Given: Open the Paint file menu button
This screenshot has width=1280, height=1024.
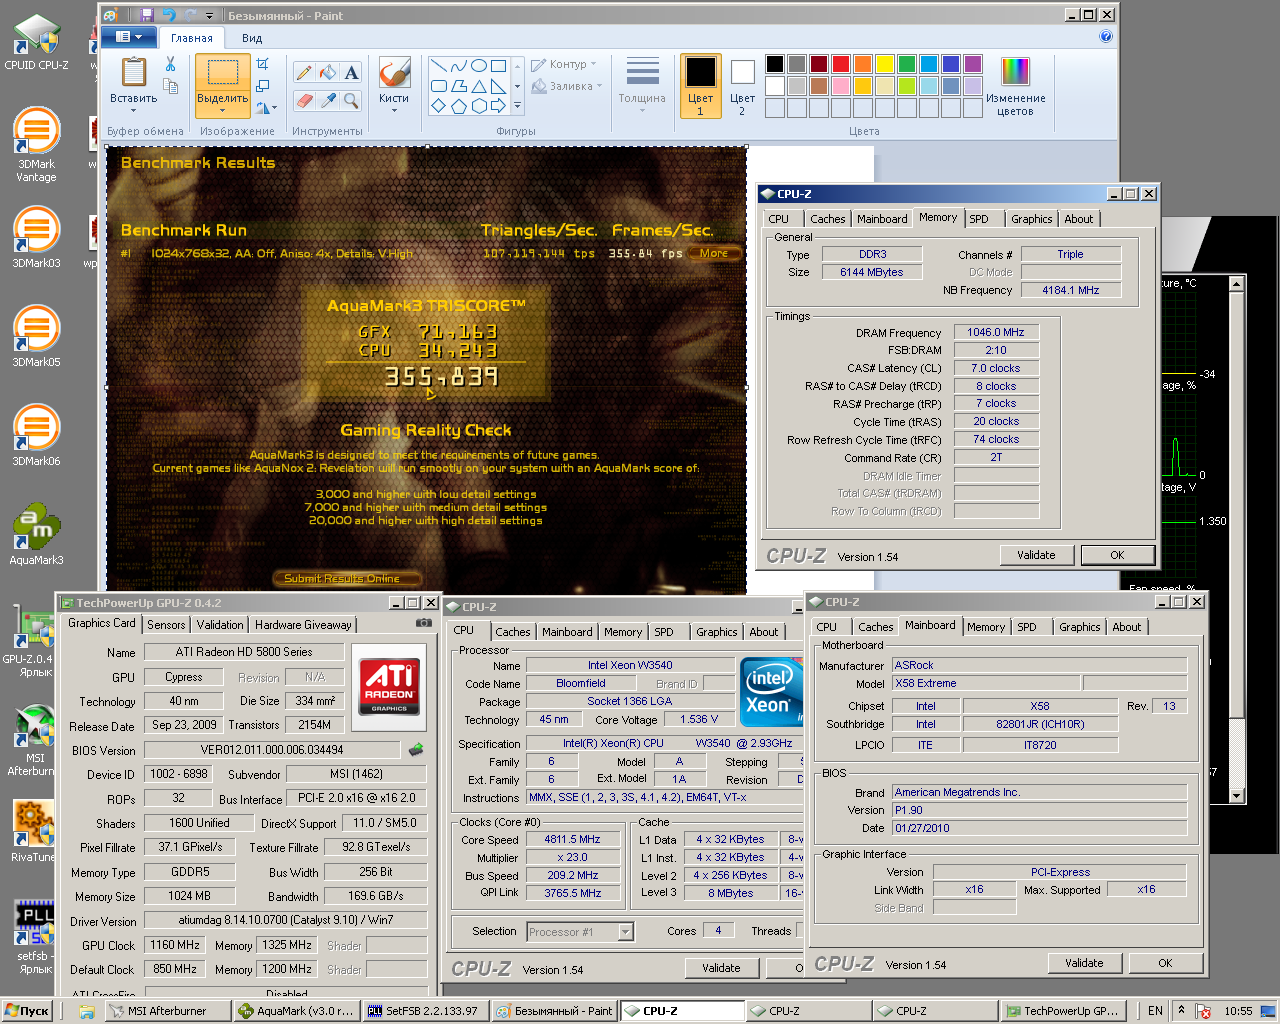Looking at the screenshot, I should point(128,37).
